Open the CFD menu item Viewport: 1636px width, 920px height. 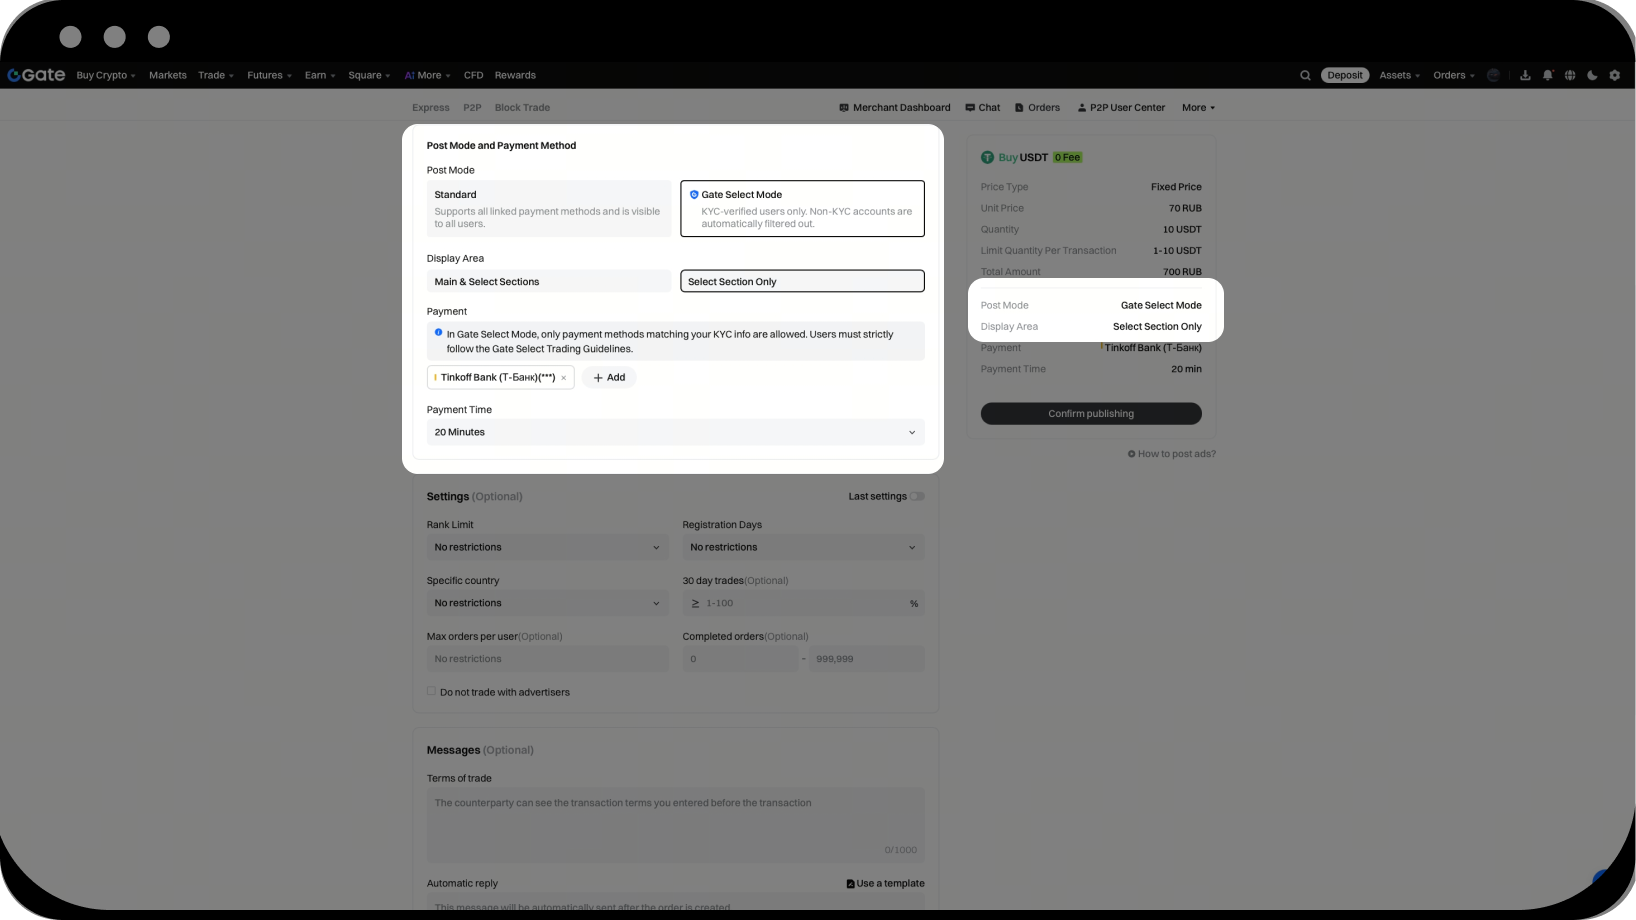tap(474, 75)
